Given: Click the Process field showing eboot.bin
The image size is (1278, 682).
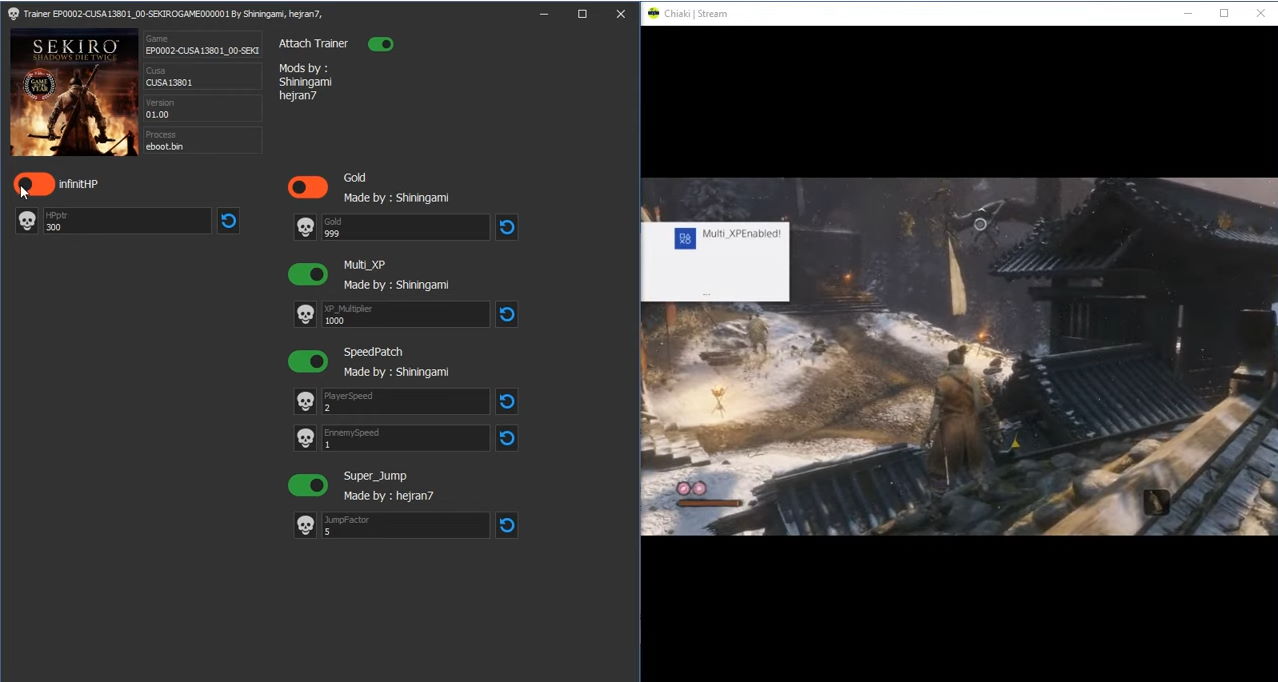Looking at the screenshot, I should pos(203,140).
